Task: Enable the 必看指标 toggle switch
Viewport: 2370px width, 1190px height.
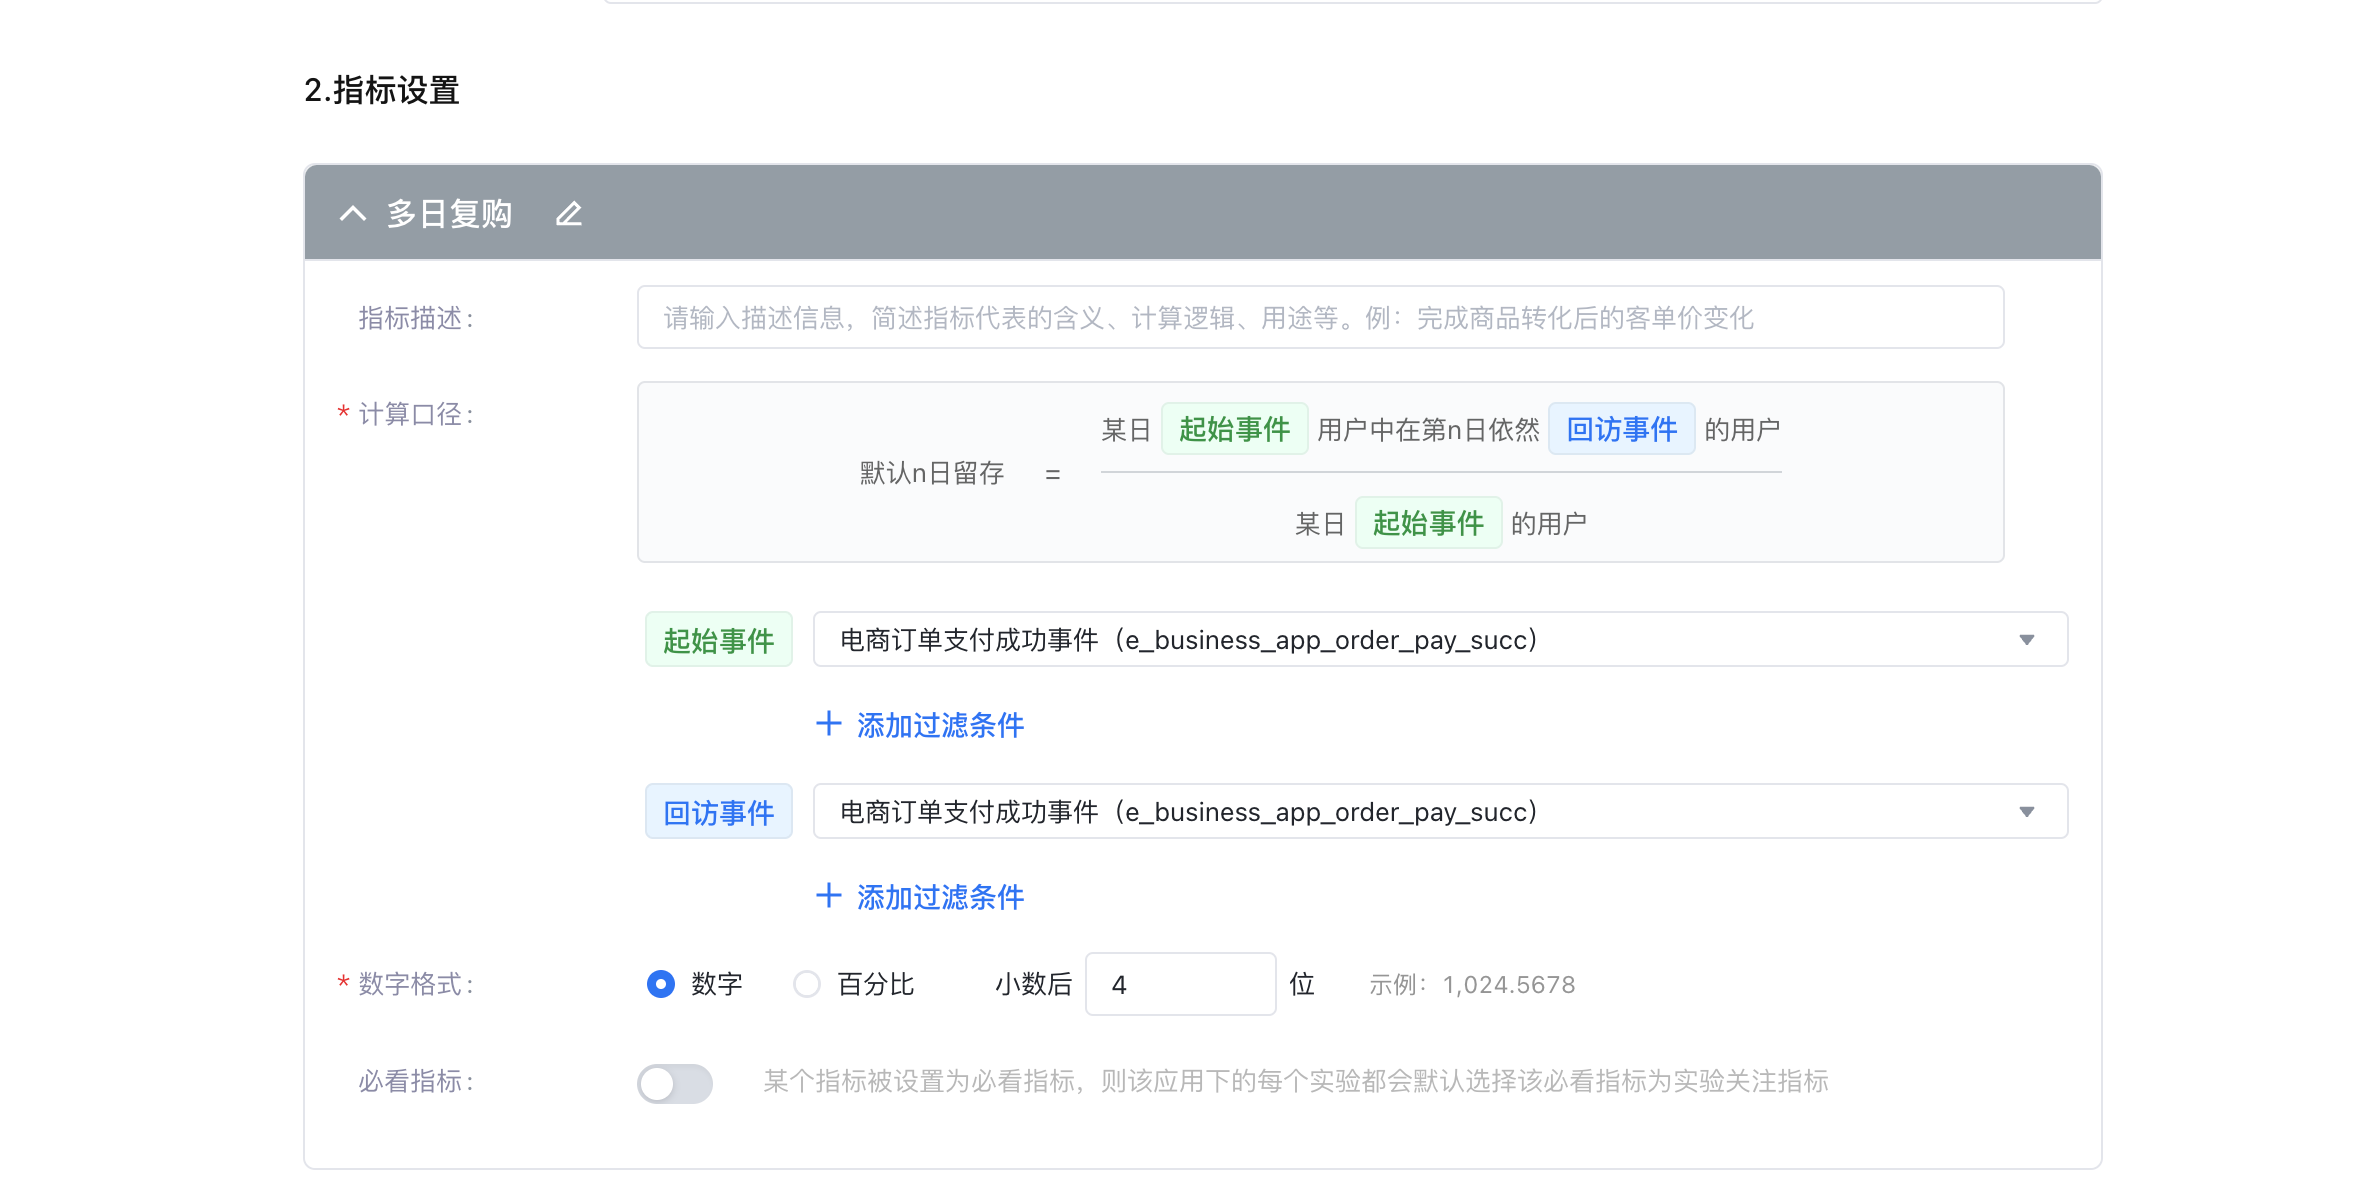Action: tap(675, 1083)
